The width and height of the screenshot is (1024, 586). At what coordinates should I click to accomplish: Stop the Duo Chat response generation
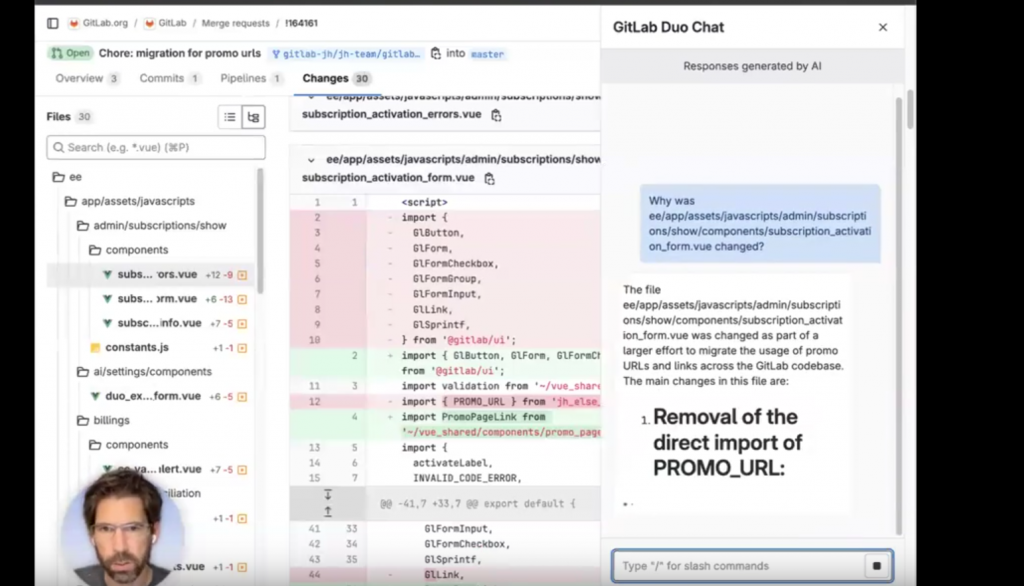[877, 566]
